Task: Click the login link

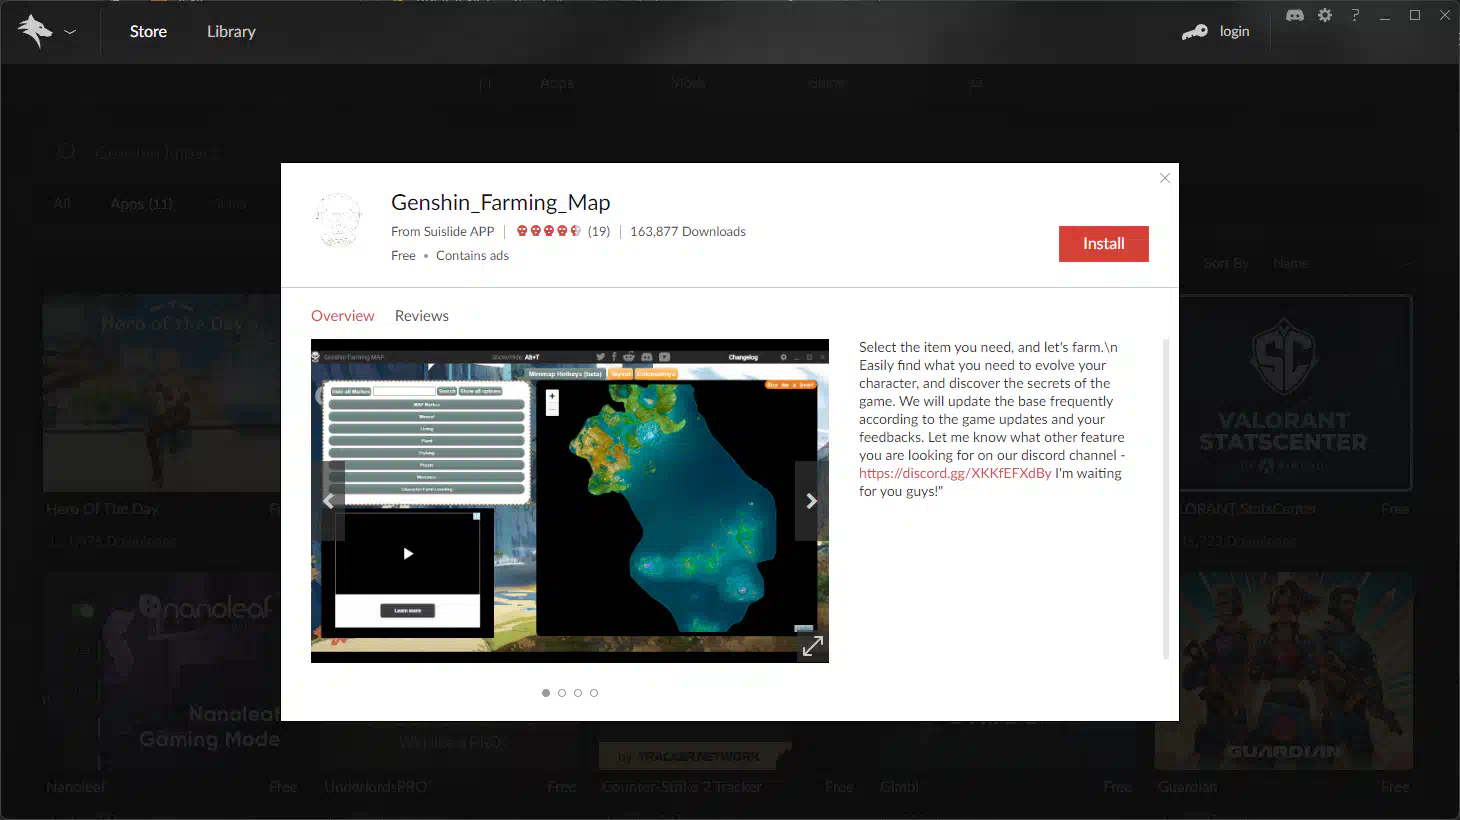Action: 1234,31
